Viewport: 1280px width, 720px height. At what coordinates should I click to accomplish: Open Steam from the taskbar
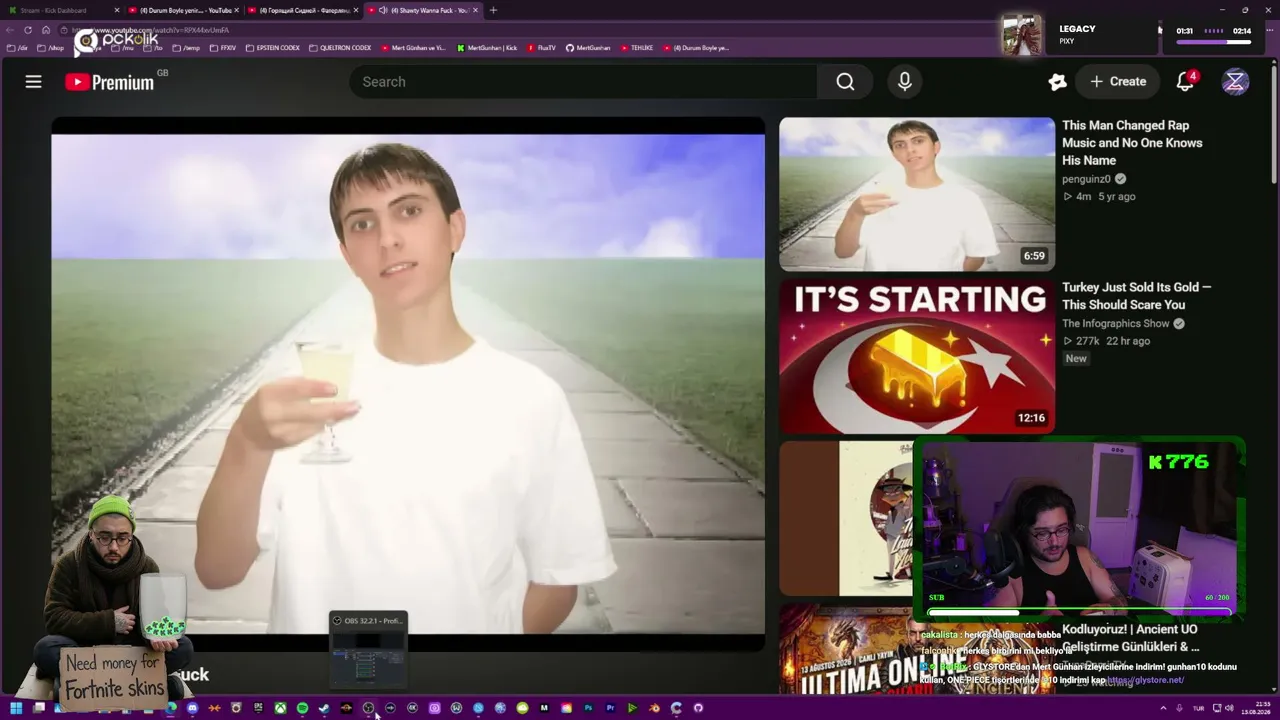click(x=324, y=708)
